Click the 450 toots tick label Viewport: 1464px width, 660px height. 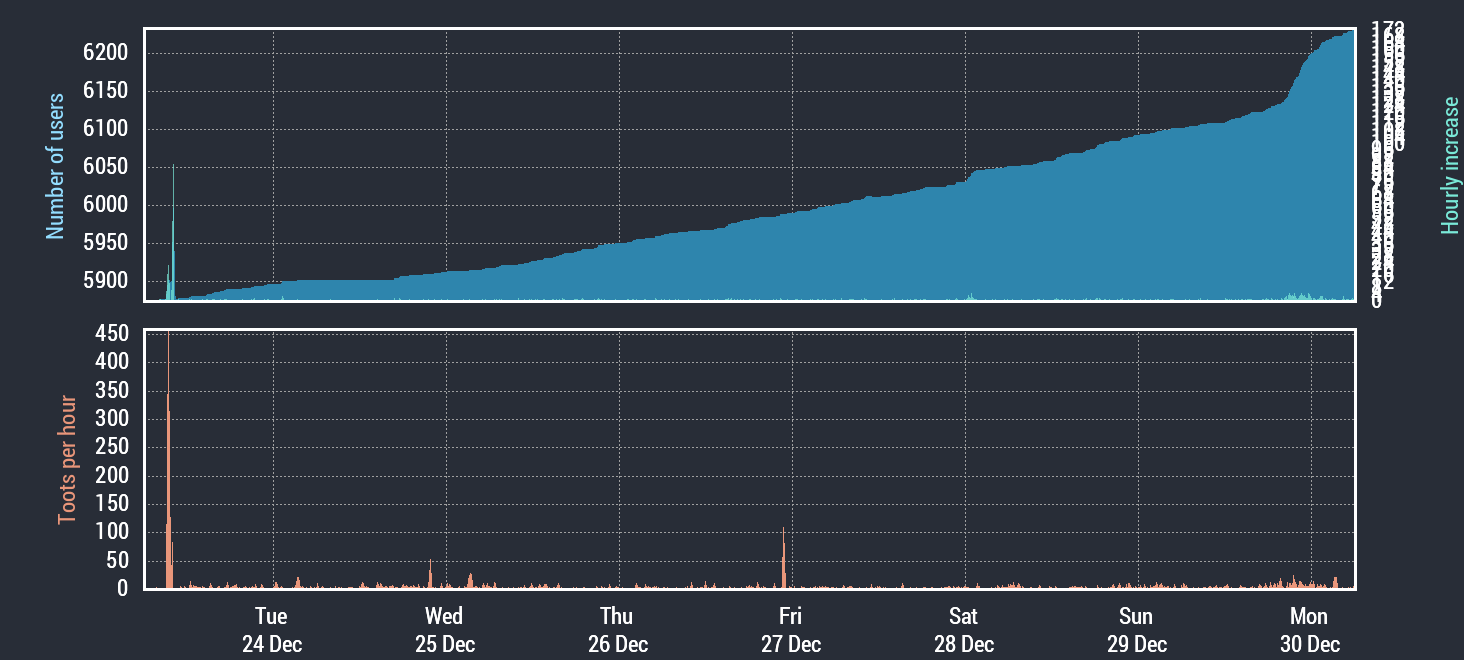pyautogui.click(x=111, y=334)
